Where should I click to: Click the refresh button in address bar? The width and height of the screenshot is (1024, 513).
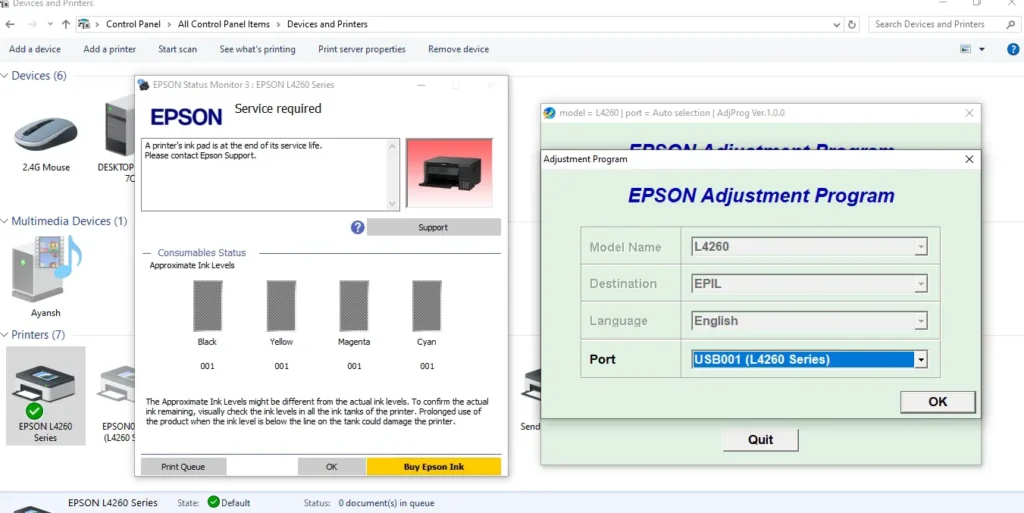pyautogui.click(x=852, y=24)
